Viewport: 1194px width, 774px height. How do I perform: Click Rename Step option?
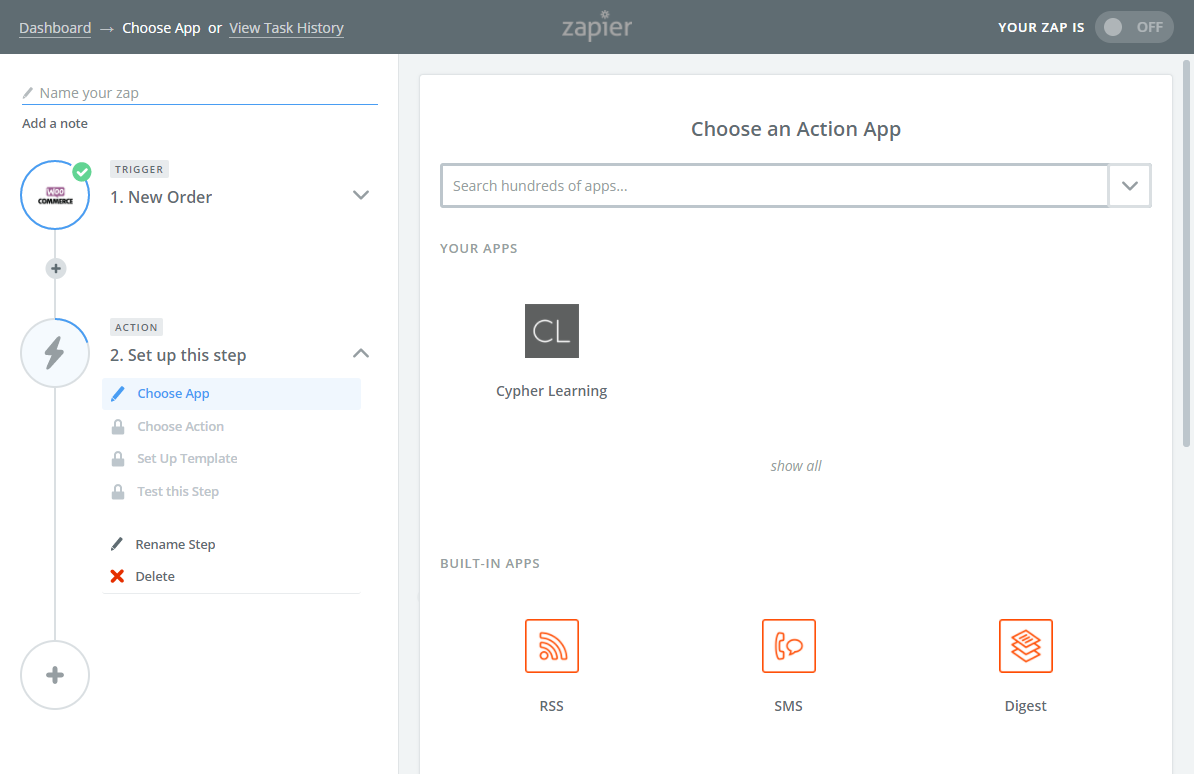click(175, 544)
